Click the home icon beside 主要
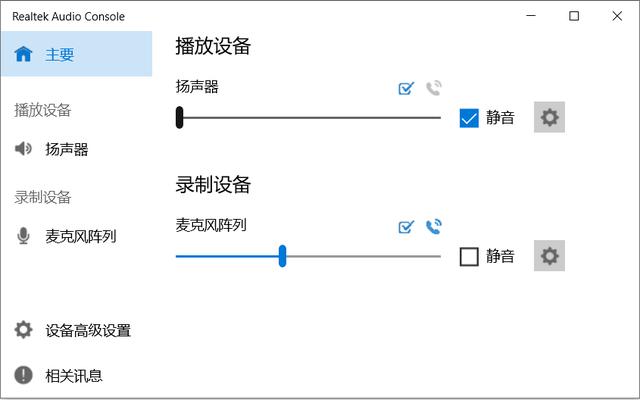Image resolution: width=640 pixels, height=400 pixels. pyautogui.click(x=23, y=54)
